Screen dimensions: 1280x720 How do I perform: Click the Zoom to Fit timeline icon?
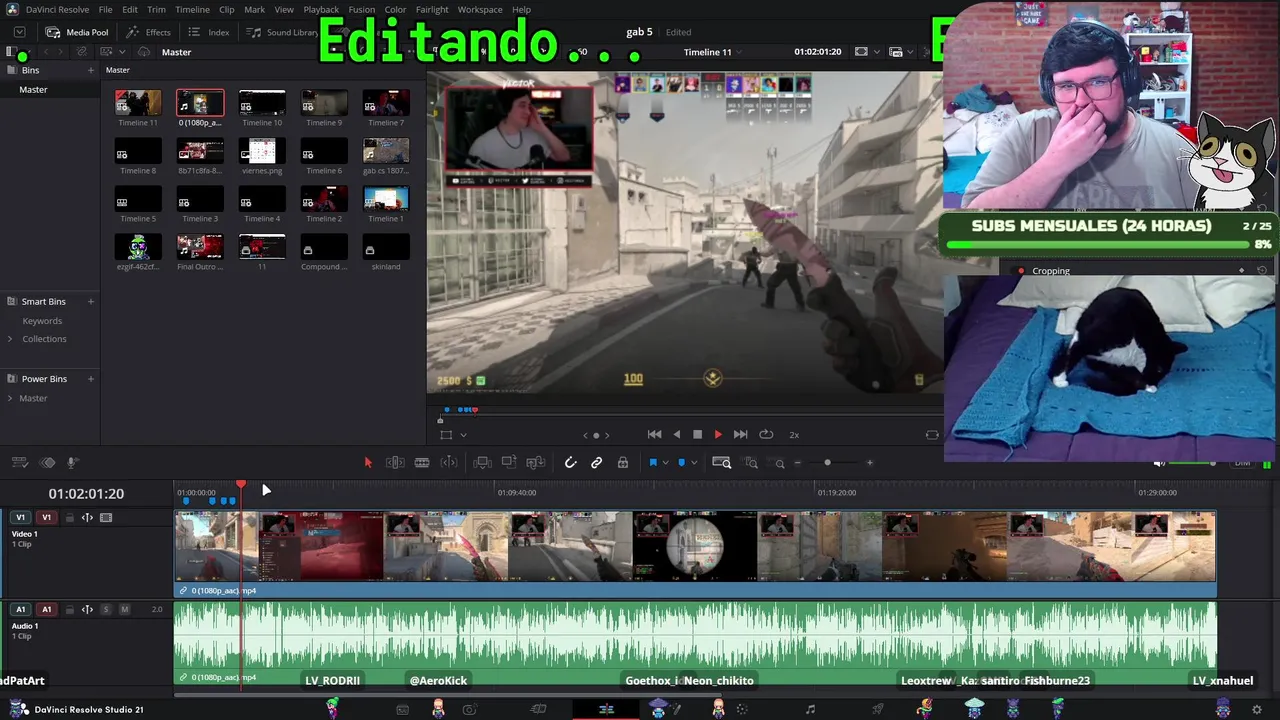coord(721,462)
